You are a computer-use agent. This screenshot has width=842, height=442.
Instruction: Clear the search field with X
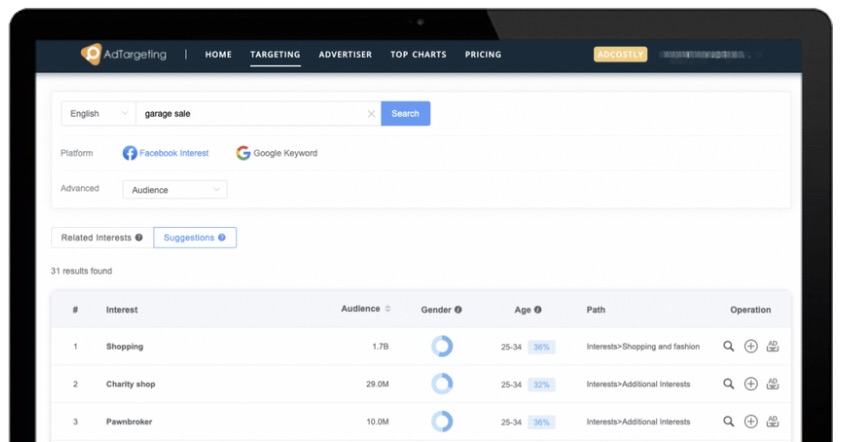tap(371, 114)
